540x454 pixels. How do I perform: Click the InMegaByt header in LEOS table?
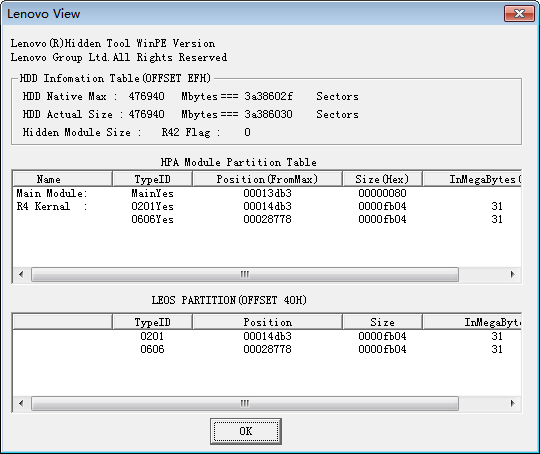[472, 322]
